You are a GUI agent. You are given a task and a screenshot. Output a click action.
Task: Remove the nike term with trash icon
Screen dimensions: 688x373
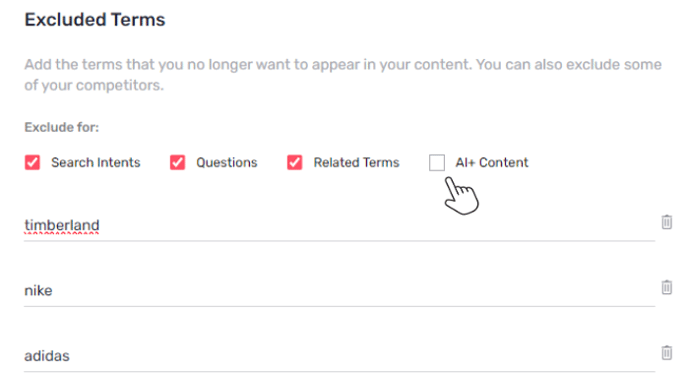pyautogui.click(x=666, y=287)
